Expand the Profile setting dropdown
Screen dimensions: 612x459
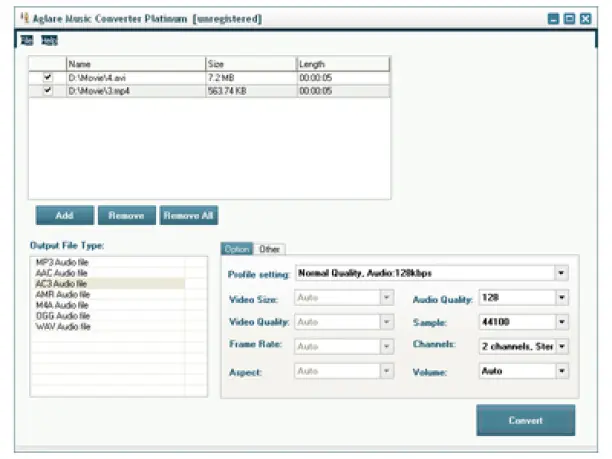tap(561, 273)
